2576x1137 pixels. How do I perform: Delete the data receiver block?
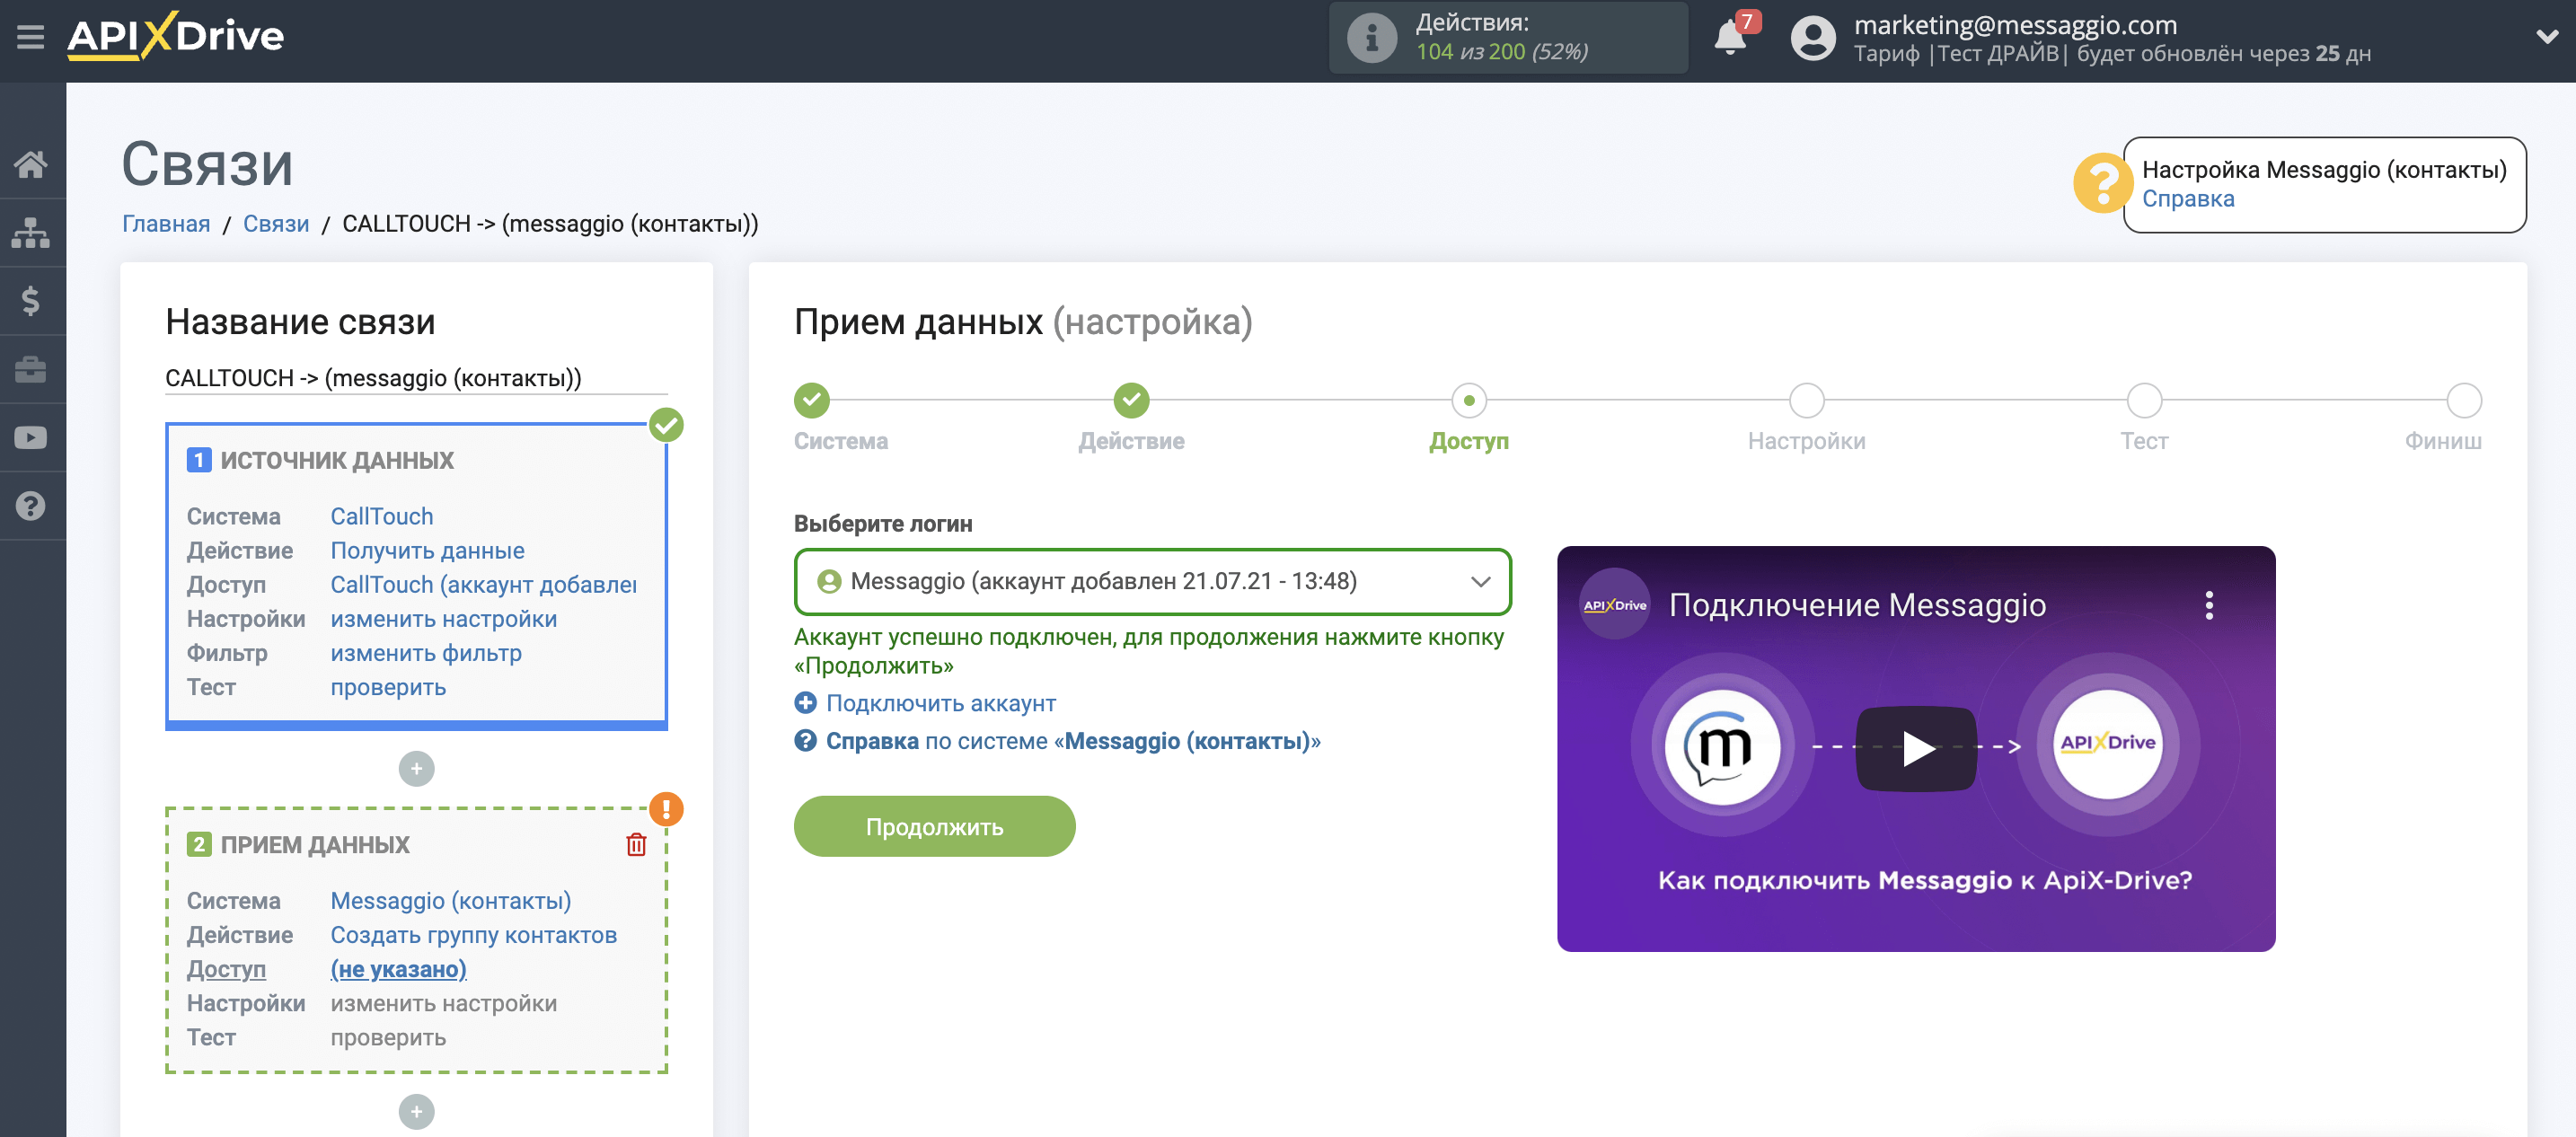pos(636,845)
